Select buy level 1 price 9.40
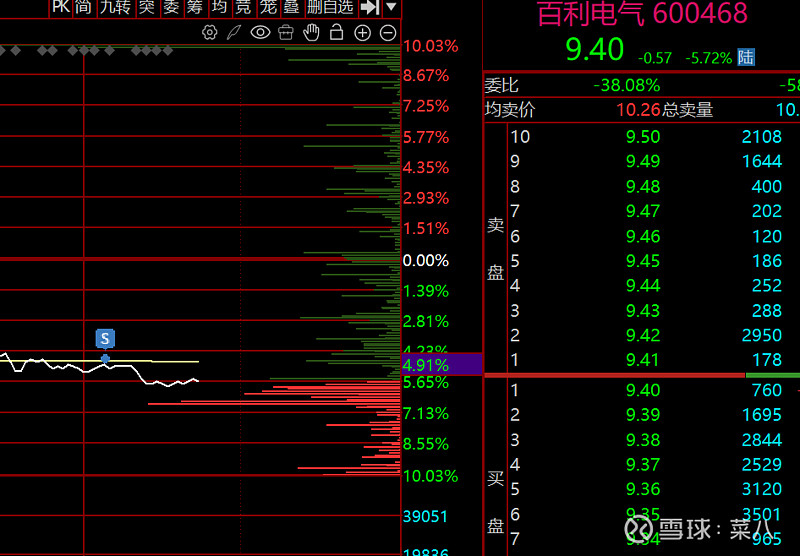This screenshot has width=800, height=556. click(x=643, y=390)
